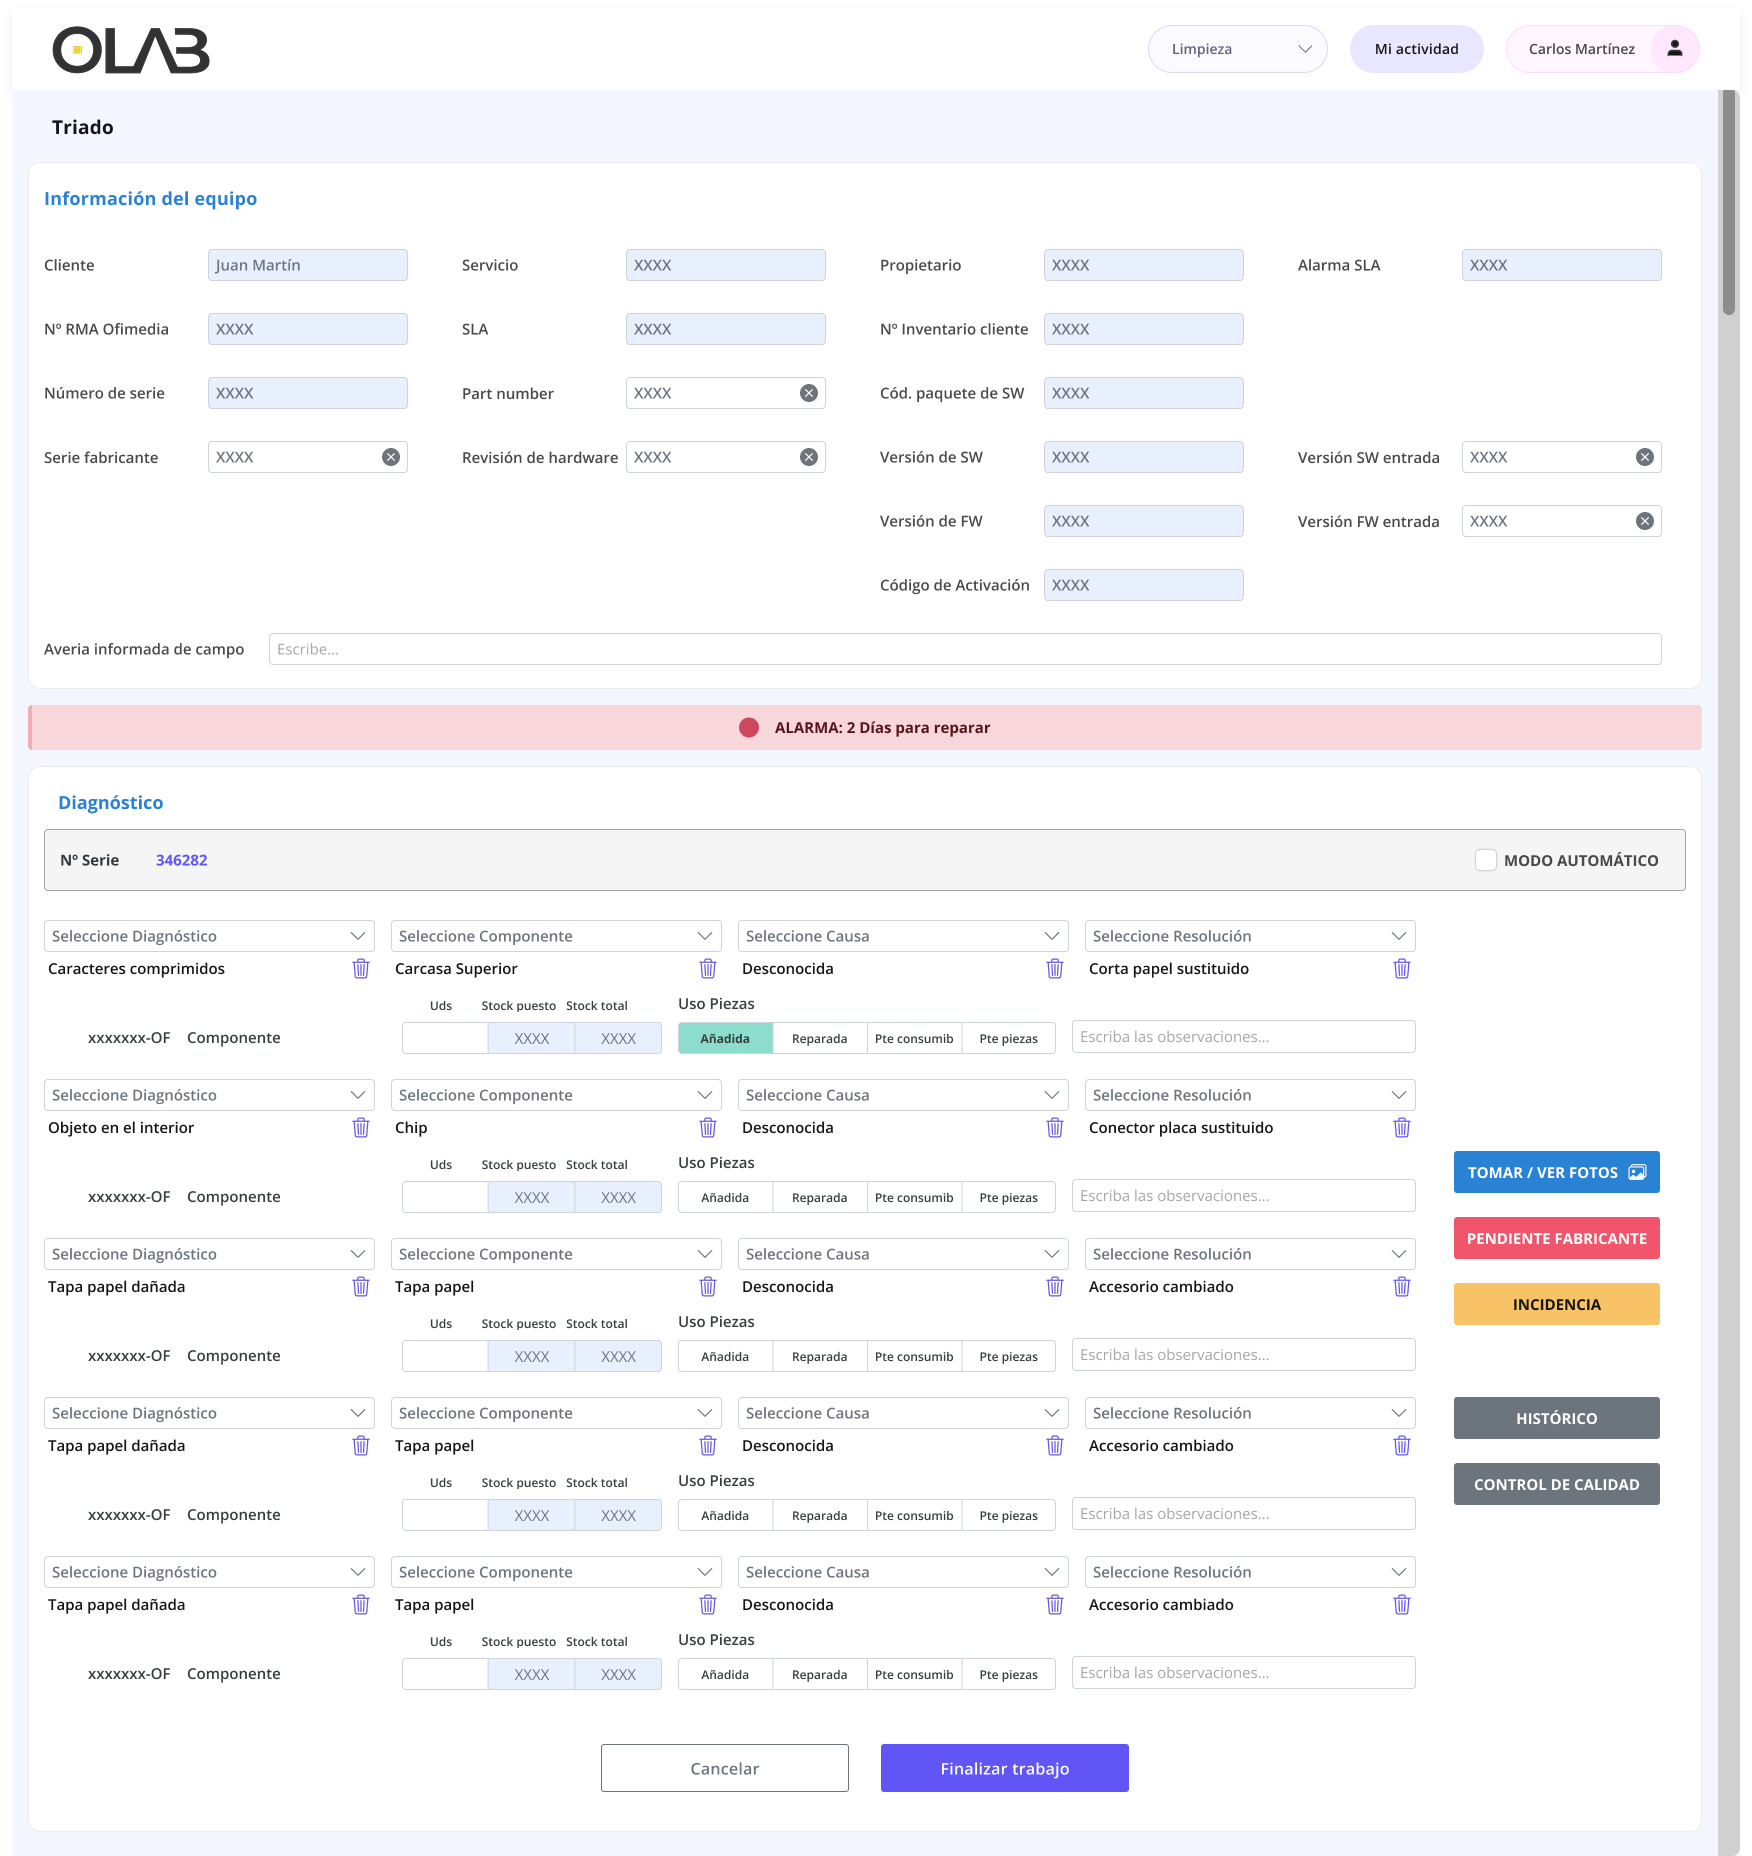Click the photo icon in Tomar / Ver Fotos
This screenshot has height=1856, width=1752.
click(1637, 1172)
